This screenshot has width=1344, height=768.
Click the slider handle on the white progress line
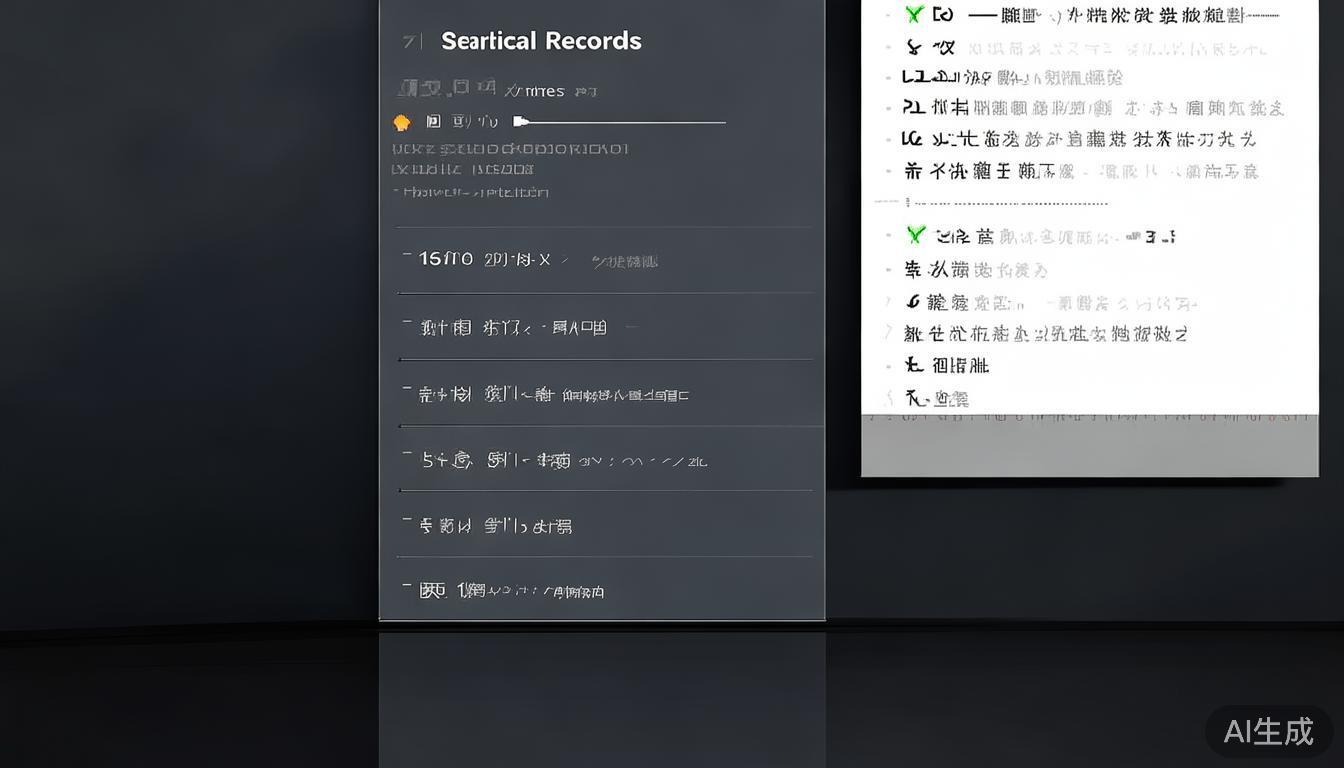click(x=520, y=121)
